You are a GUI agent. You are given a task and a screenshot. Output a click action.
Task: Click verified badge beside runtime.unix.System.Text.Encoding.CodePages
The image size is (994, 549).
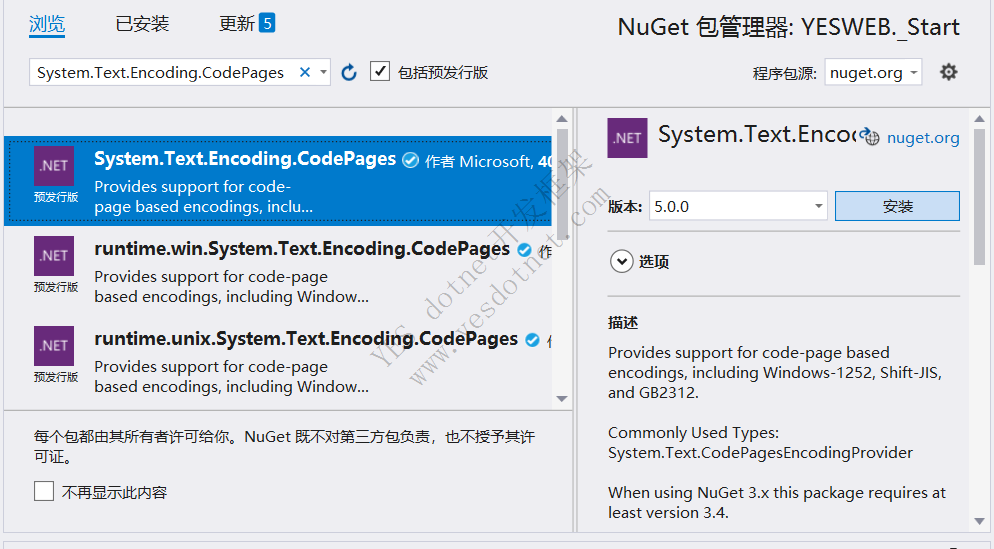click(532, 340)
